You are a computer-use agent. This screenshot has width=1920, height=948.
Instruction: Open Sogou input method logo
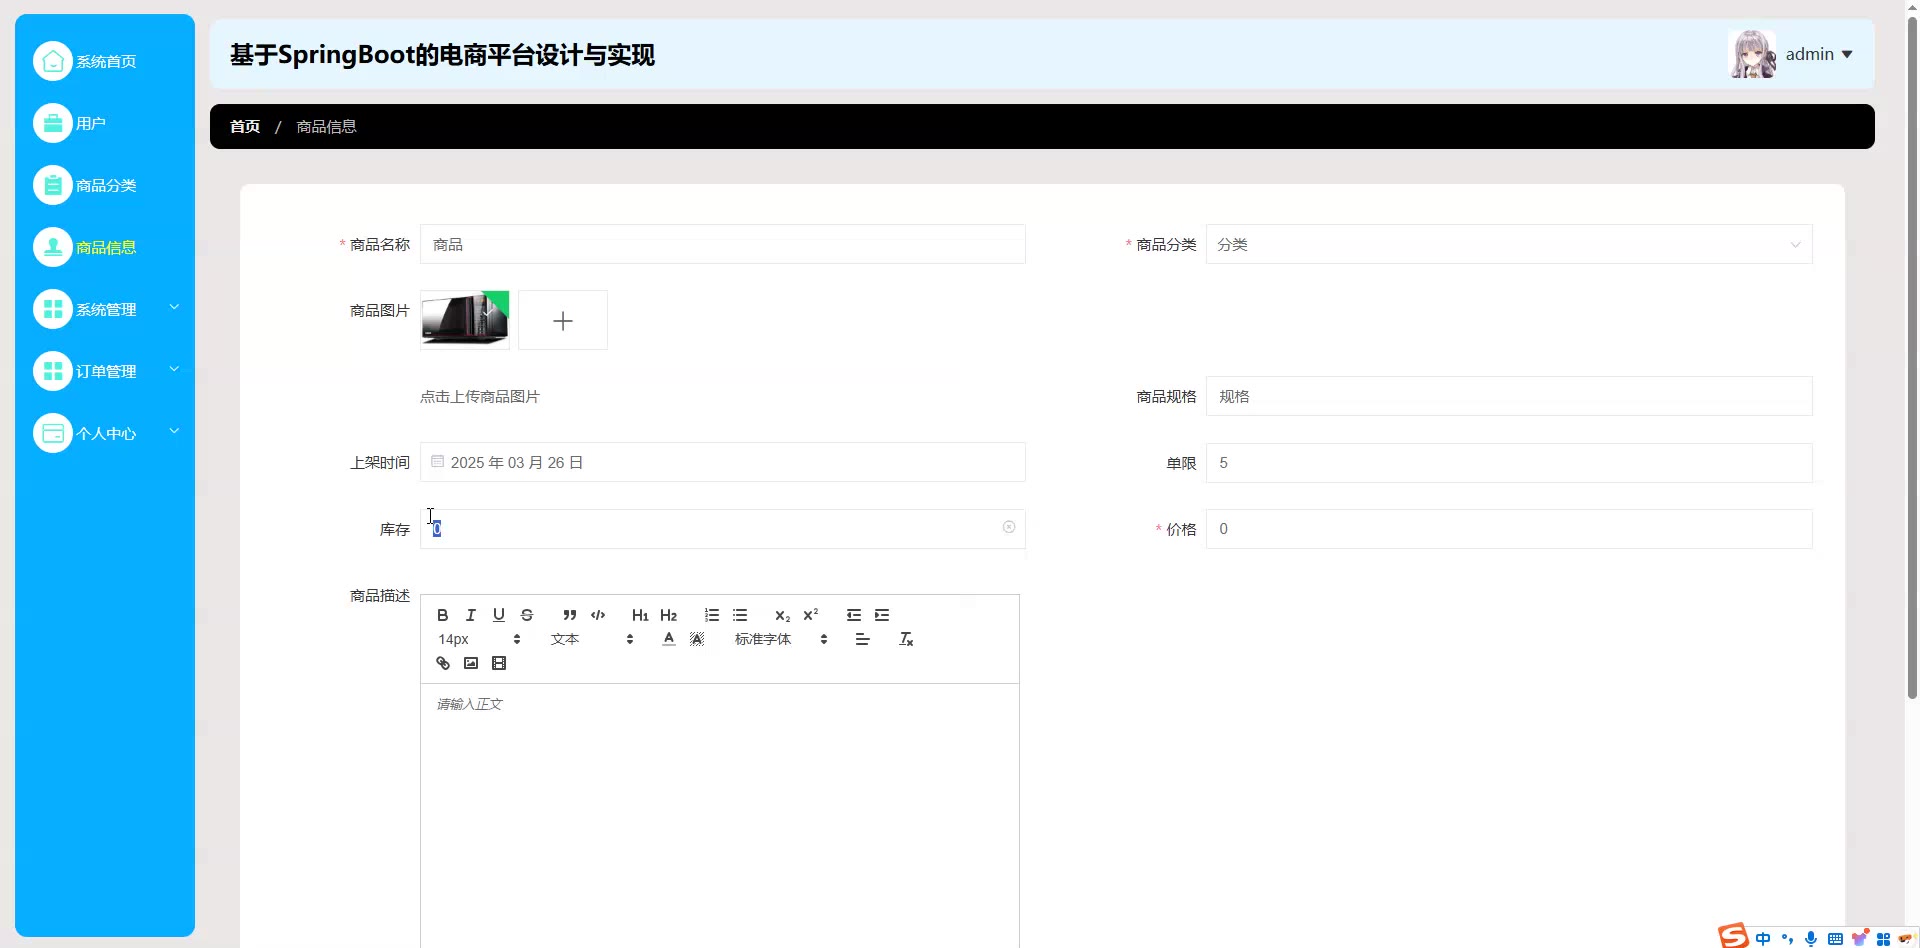[1733, 935]
